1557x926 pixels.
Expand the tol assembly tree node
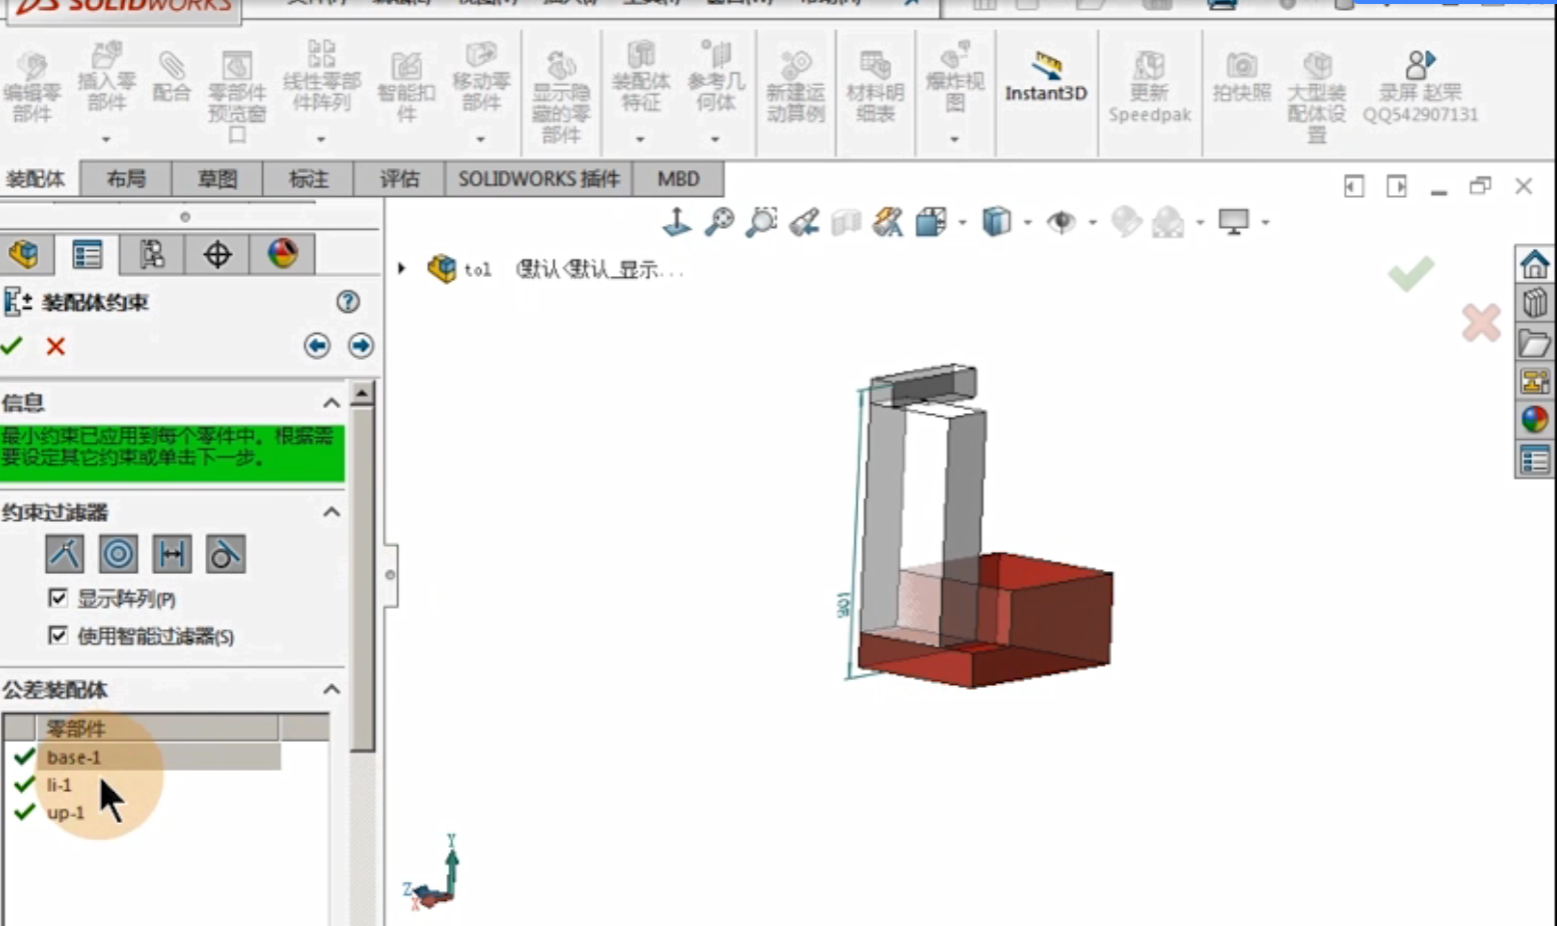[x=402, y=268]
